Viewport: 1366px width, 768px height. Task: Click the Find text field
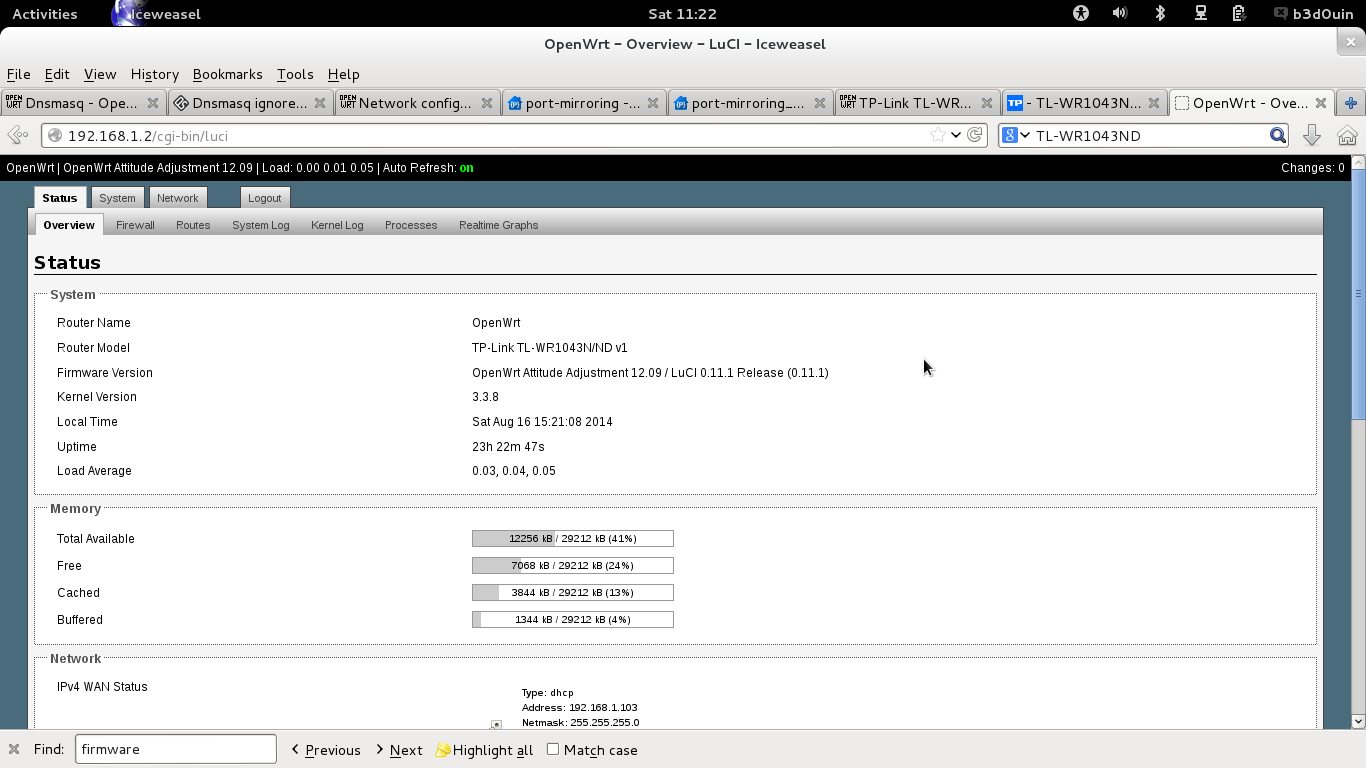176,749
